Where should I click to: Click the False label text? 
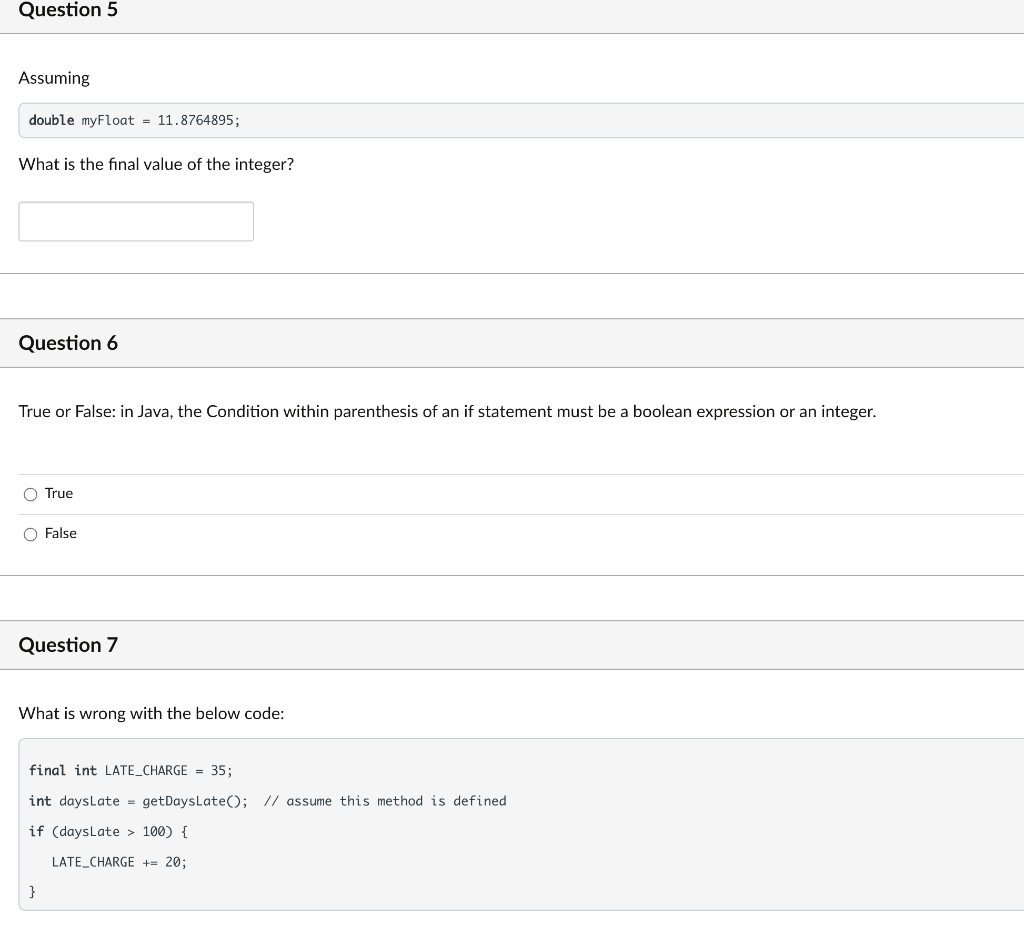pos(61,533)
